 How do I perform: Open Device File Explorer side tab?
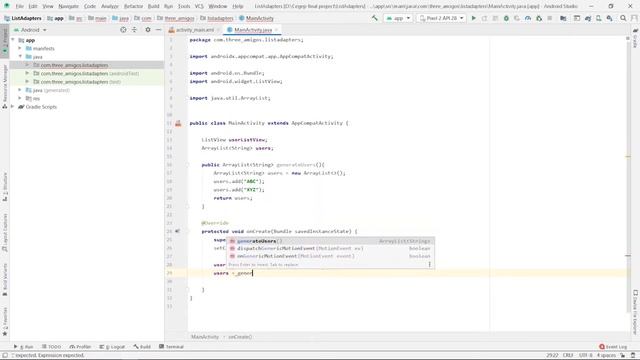(x=636, y=313)
